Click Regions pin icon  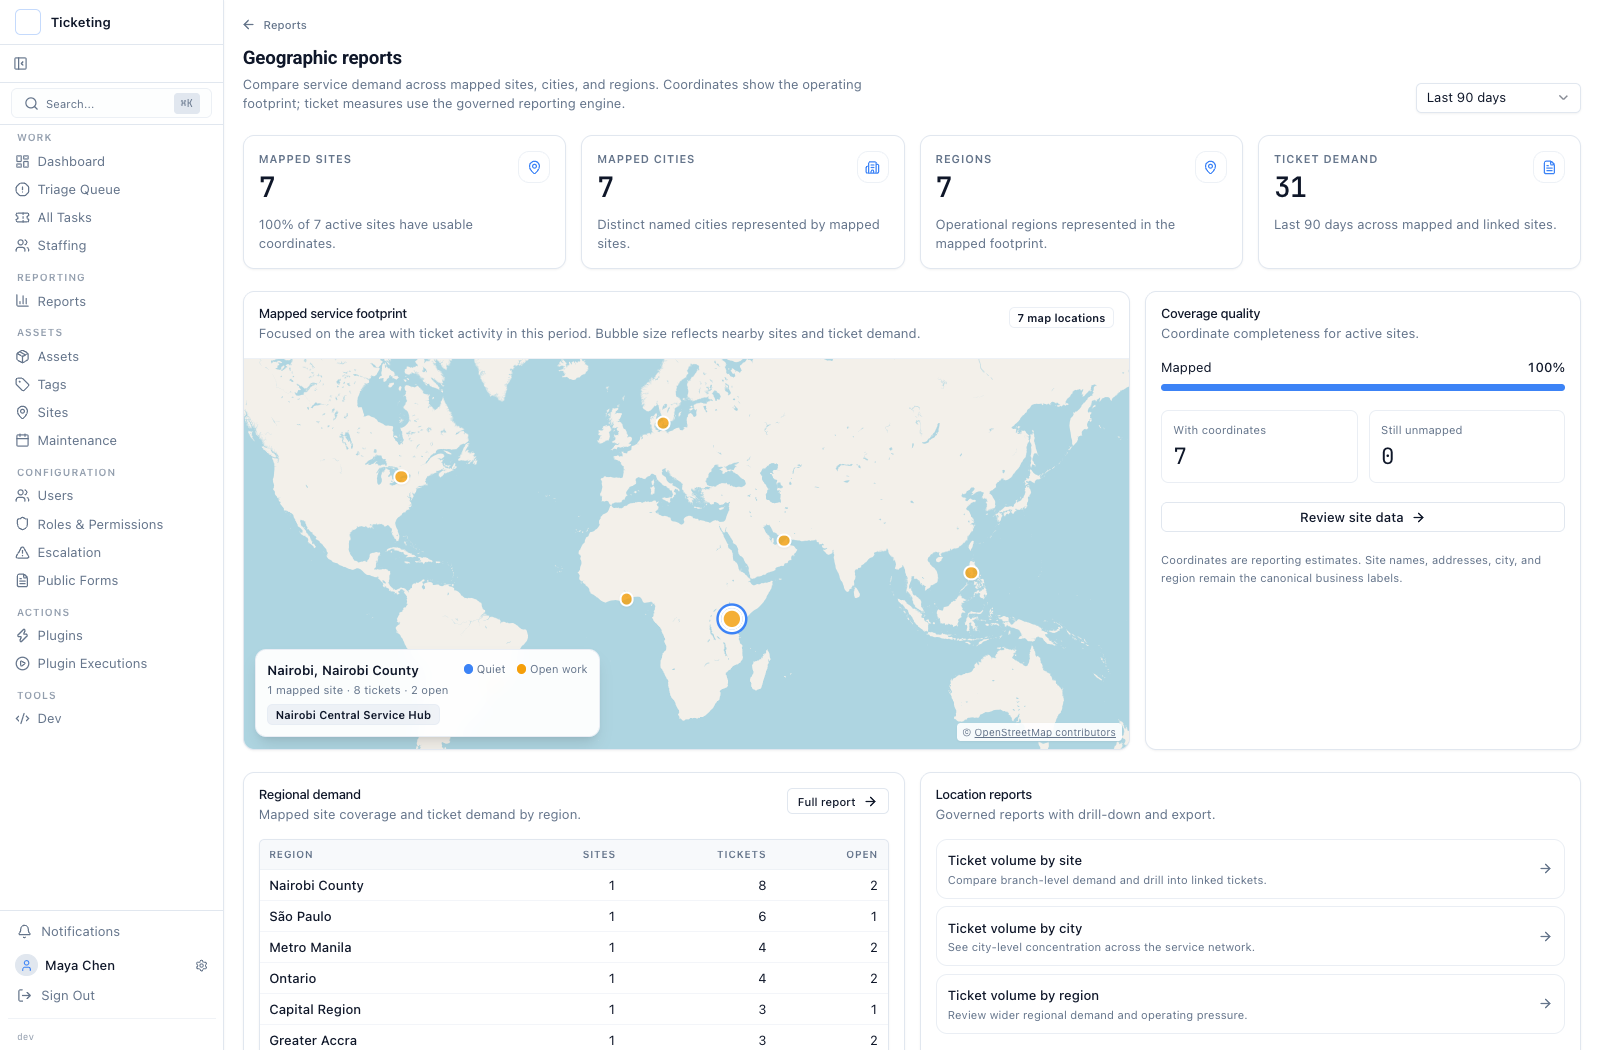[1210, 168]
